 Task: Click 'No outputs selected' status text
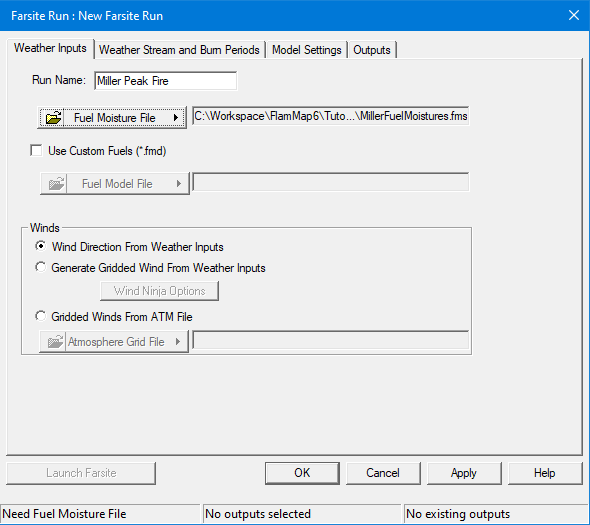pyautogui.click(x=258, y=514)
